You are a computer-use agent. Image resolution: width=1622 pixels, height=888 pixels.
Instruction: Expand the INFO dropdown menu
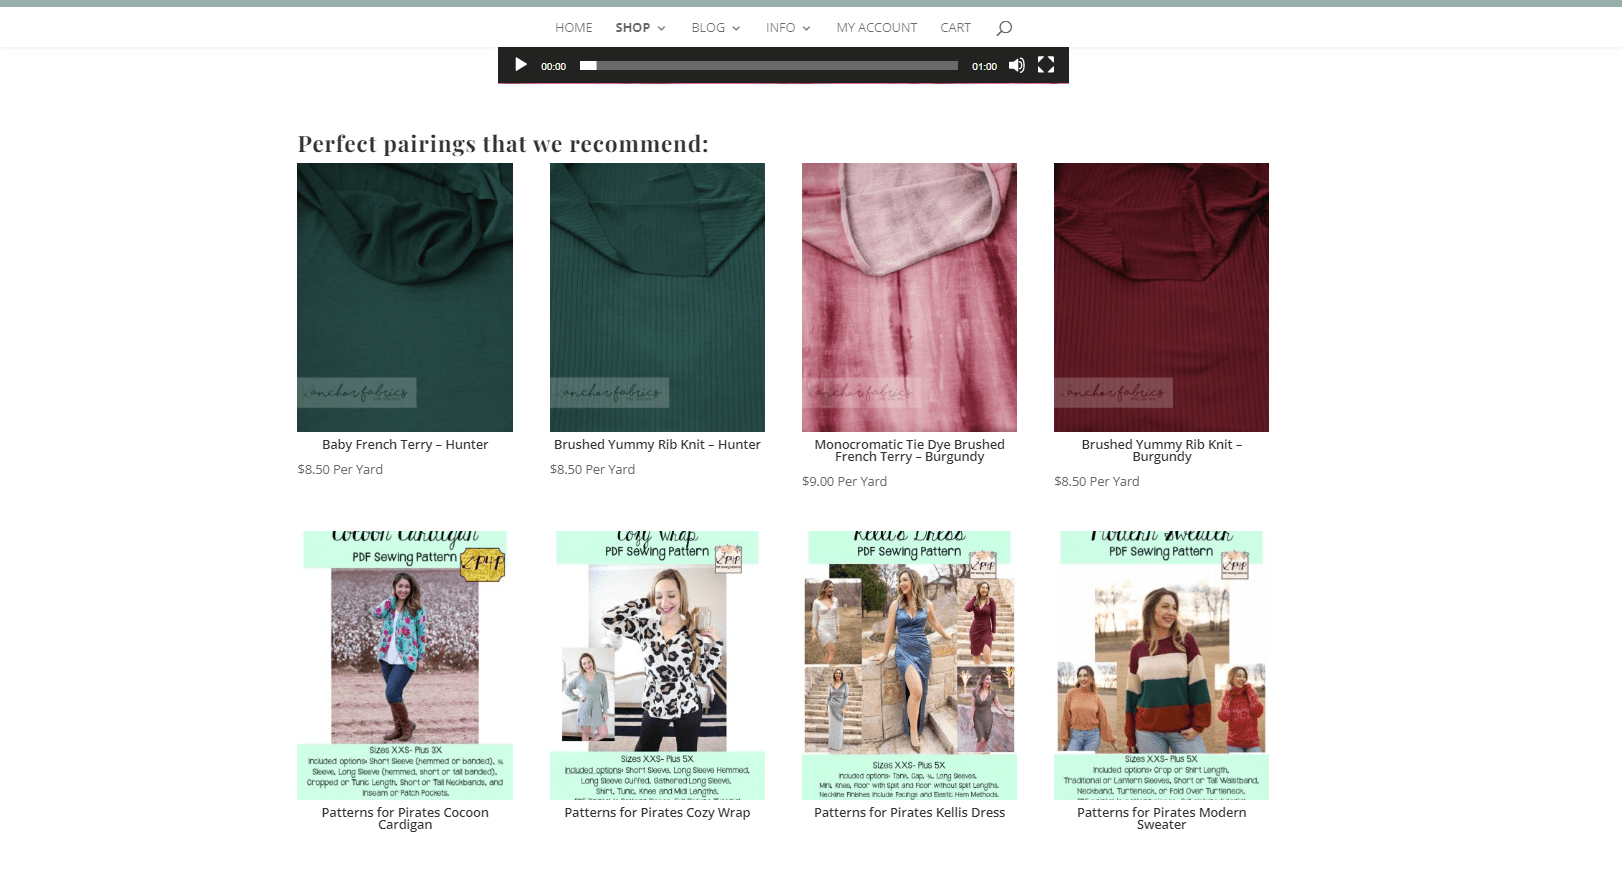coord(788,28)
